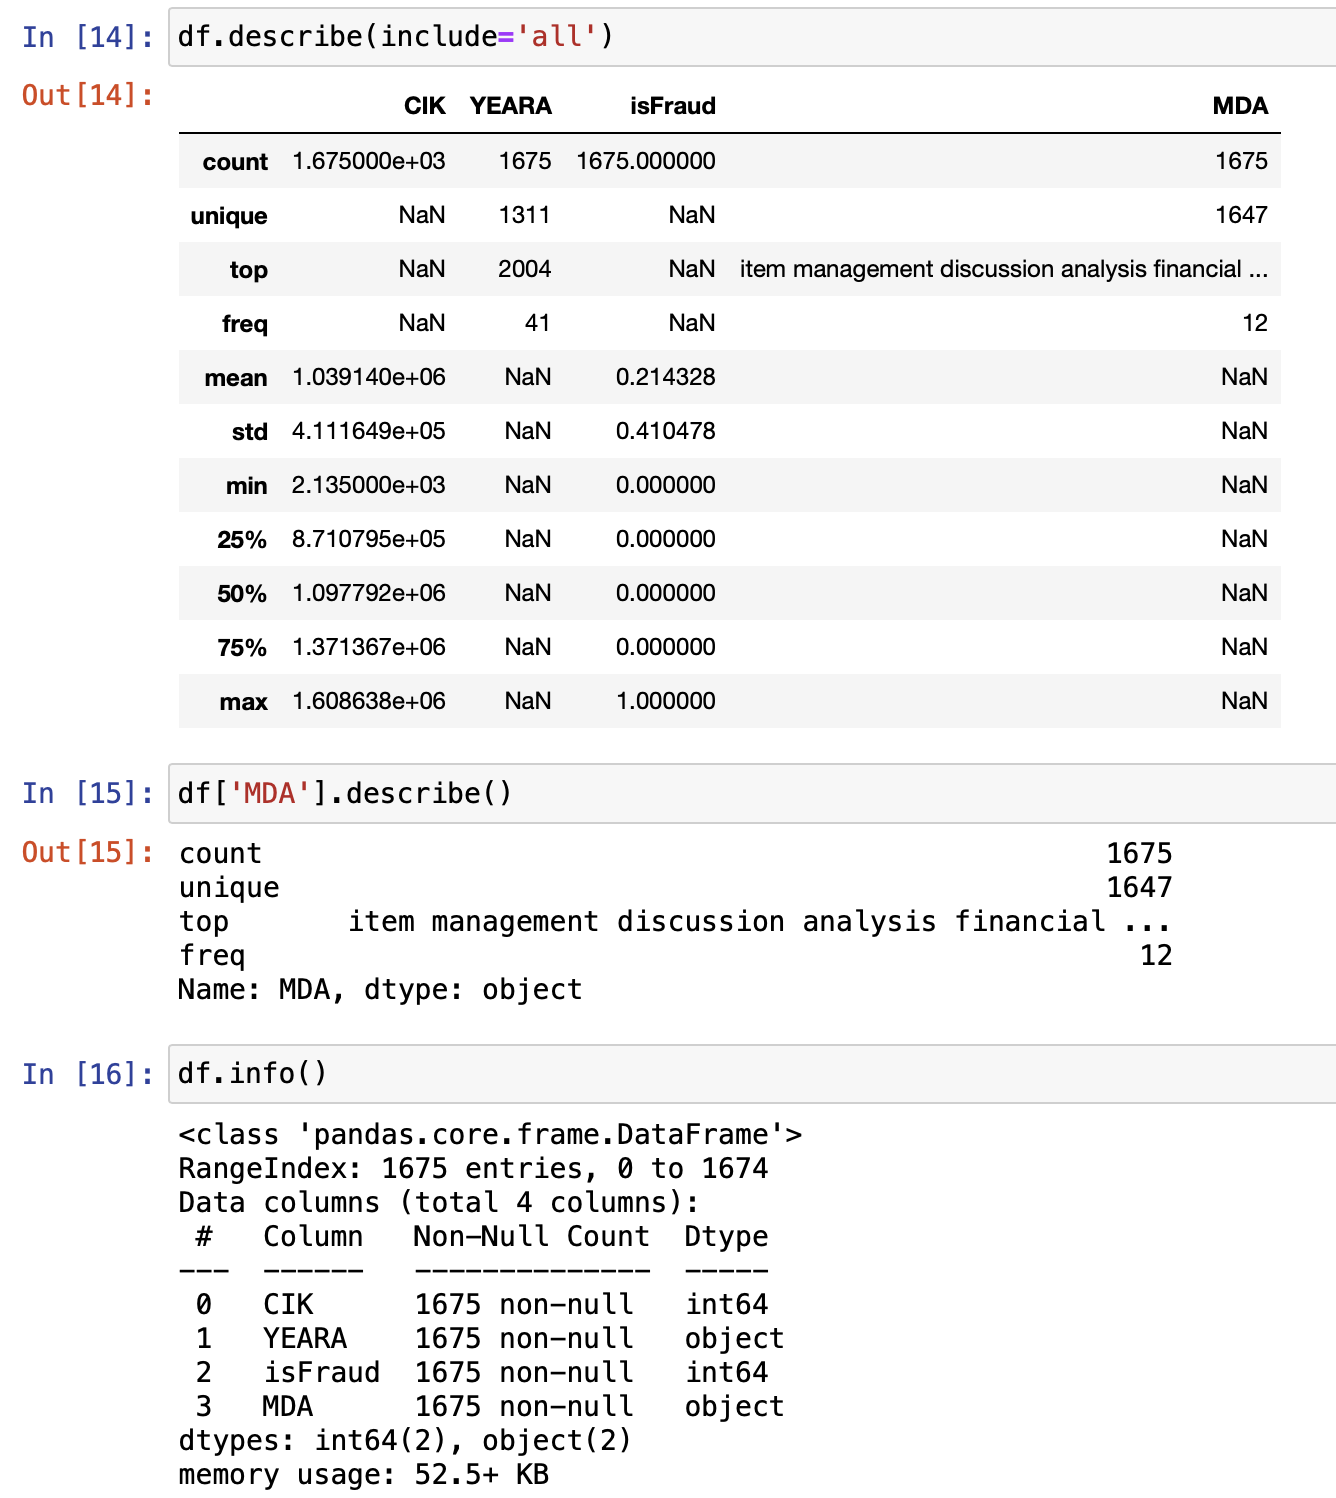Select the Out[14] prompt label
This screenshot has height=1498, width=1336.
click(x=88, y=95)
